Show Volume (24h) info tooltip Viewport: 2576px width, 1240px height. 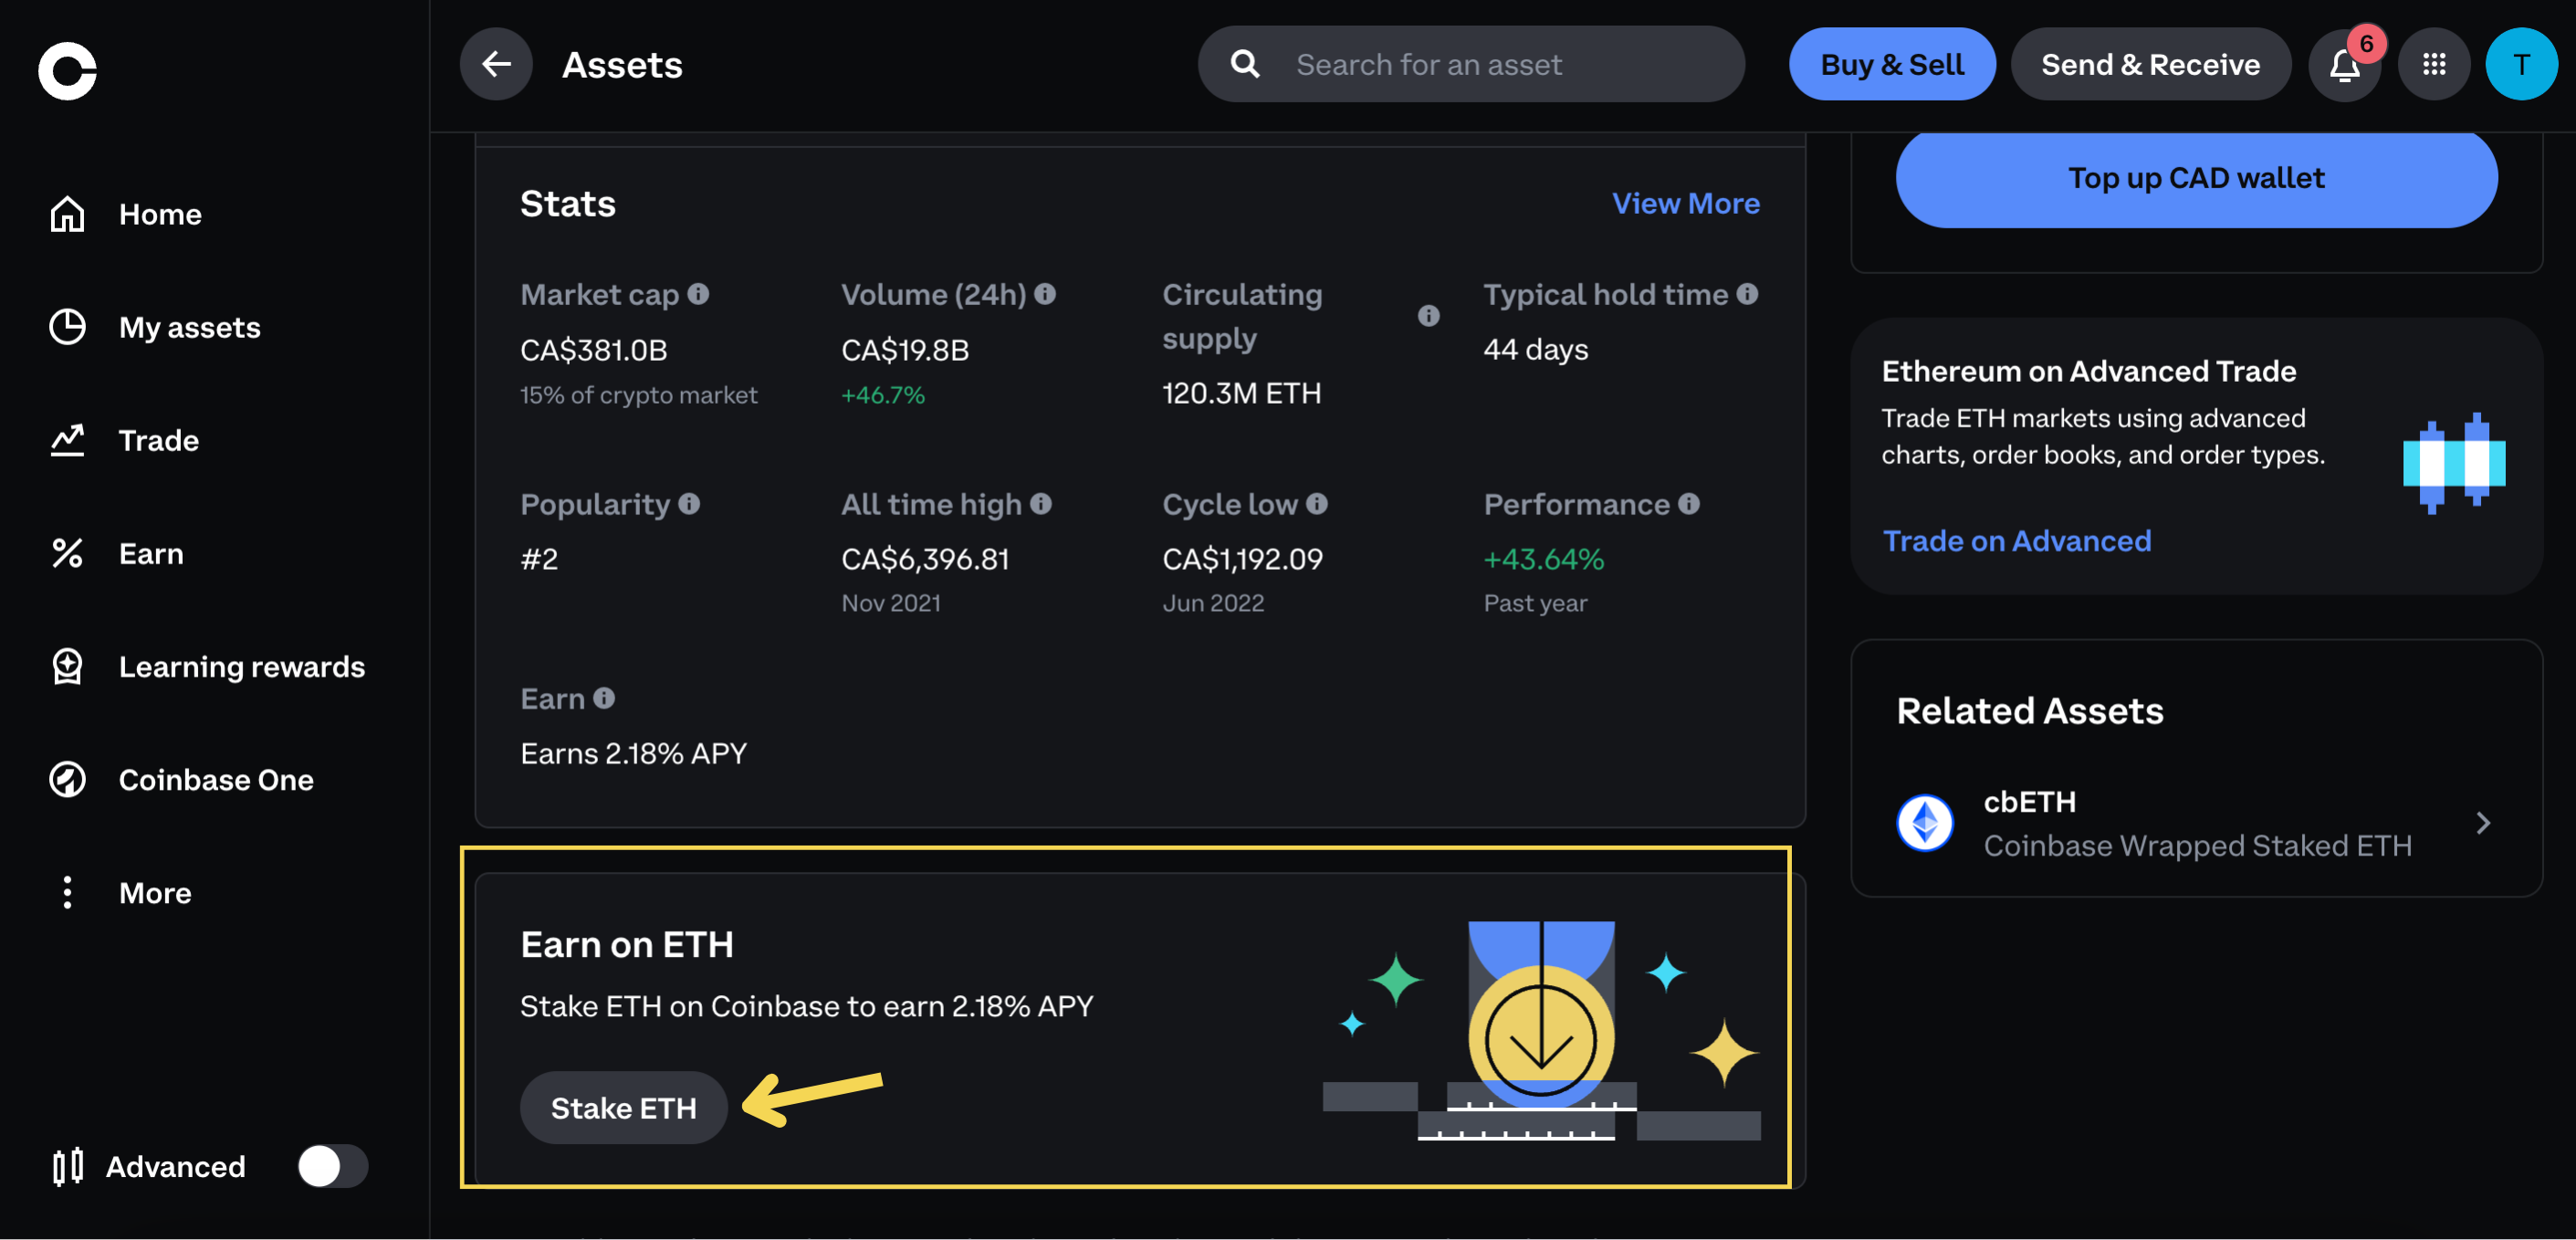[x=1045, y=294]
